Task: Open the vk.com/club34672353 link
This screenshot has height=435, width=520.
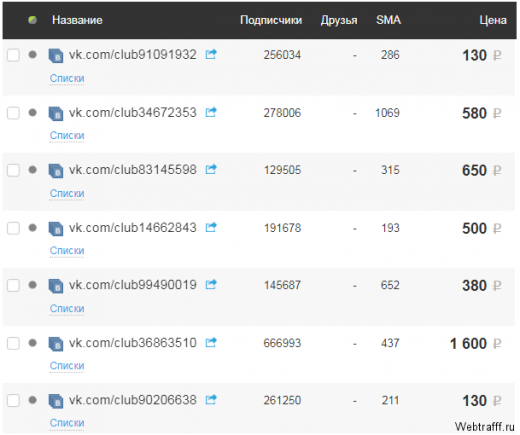Action: [x=132, y=113]
